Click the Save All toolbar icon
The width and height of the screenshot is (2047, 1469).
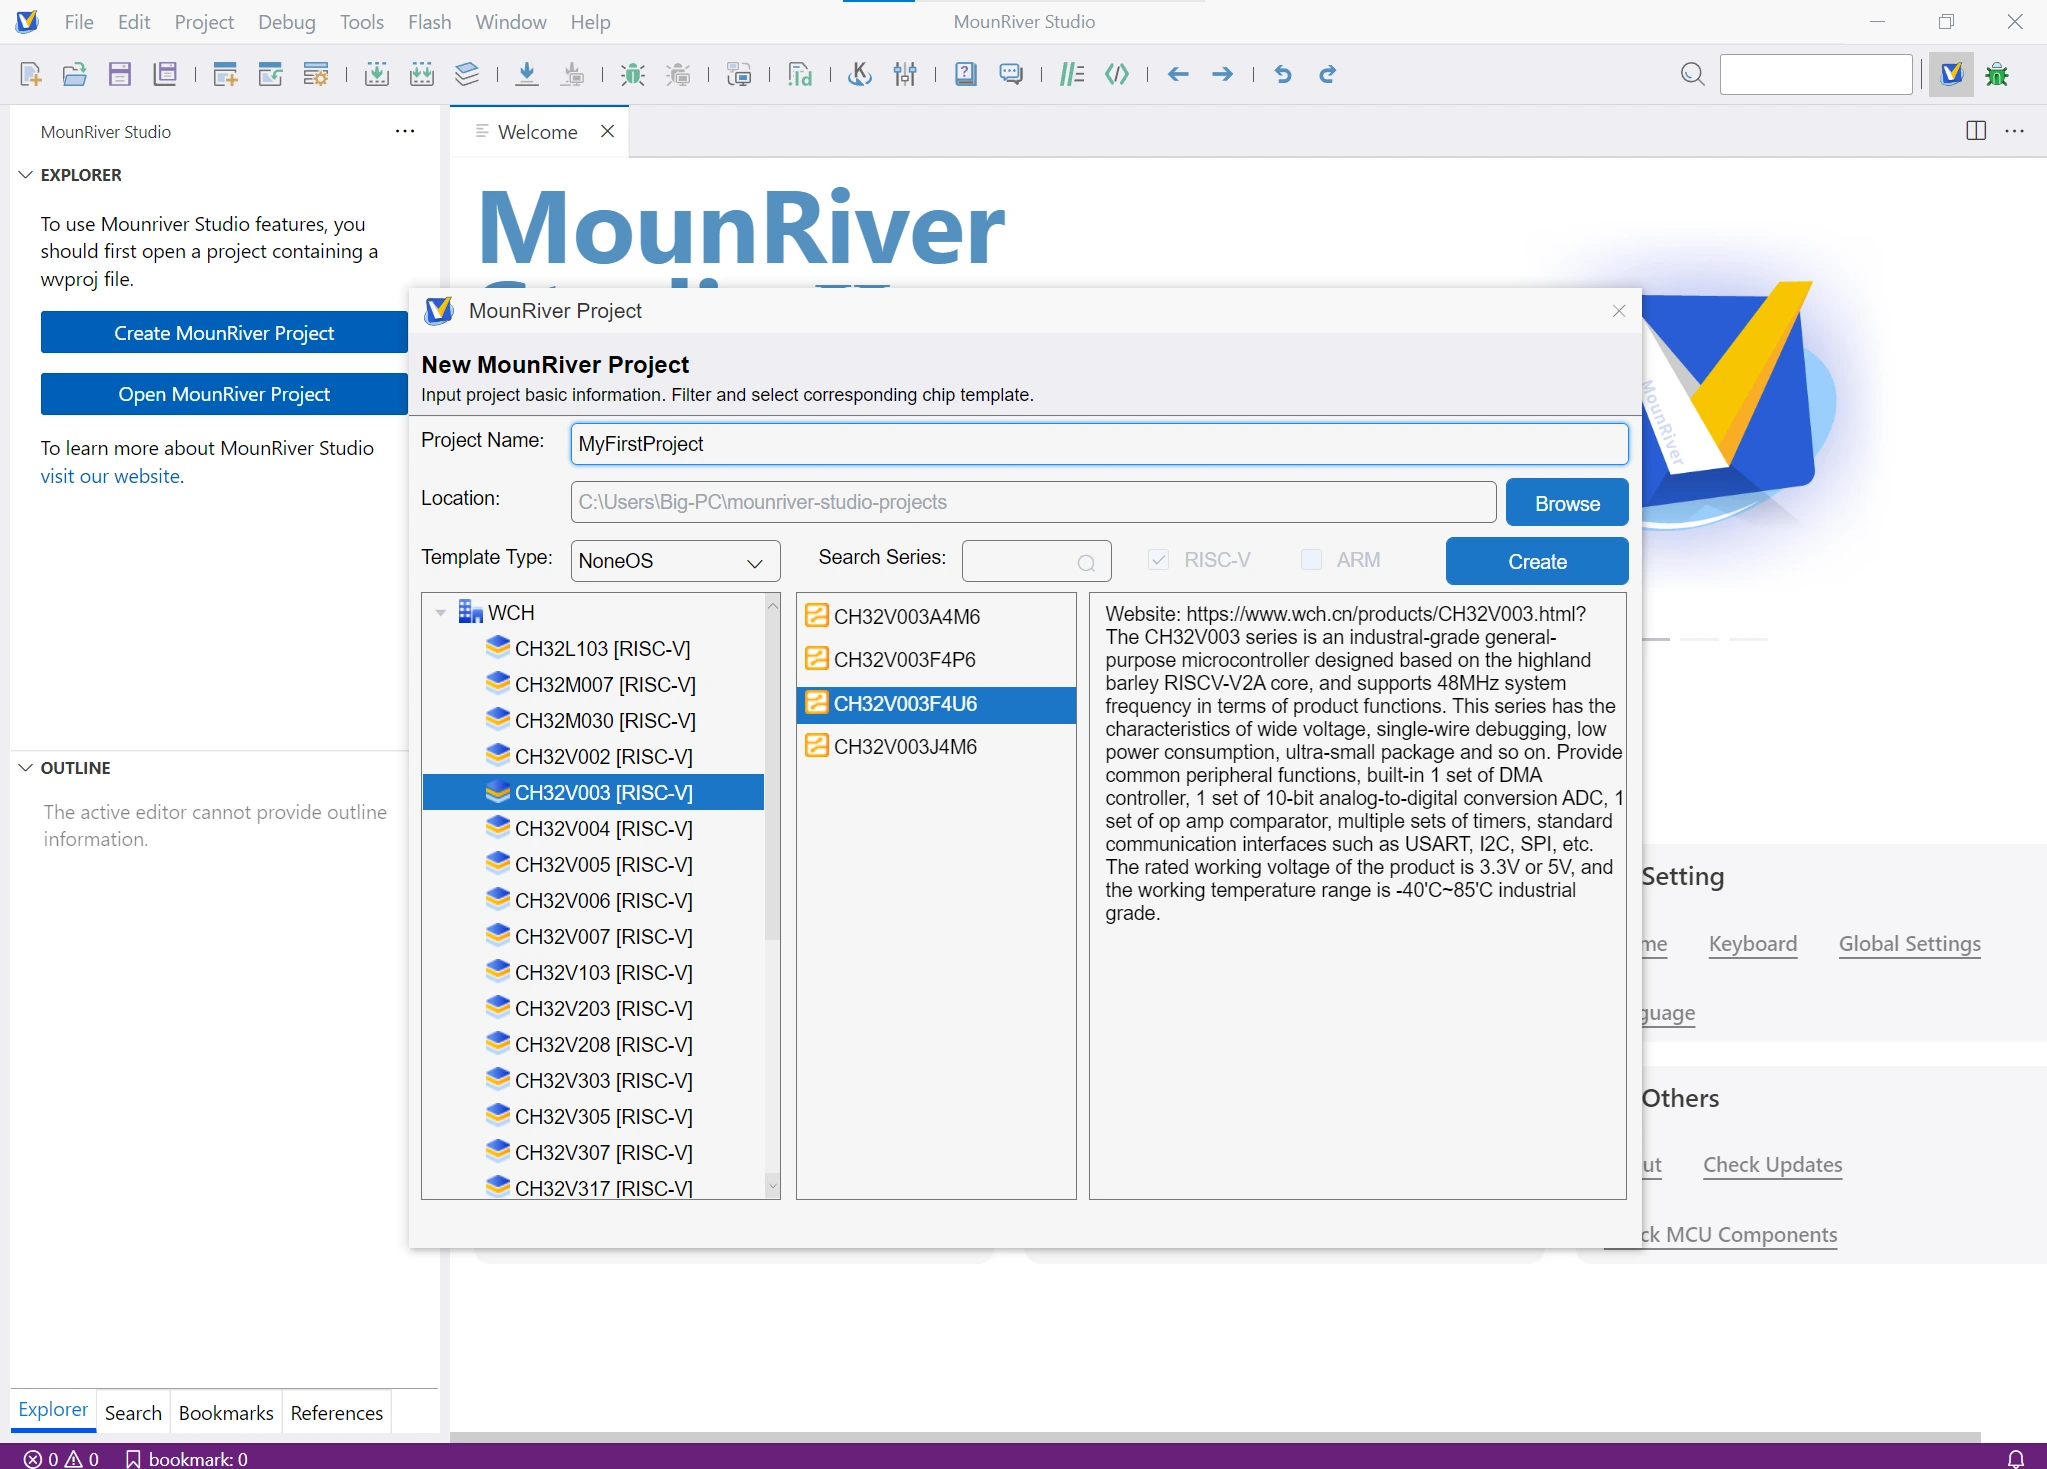(165, 74)
